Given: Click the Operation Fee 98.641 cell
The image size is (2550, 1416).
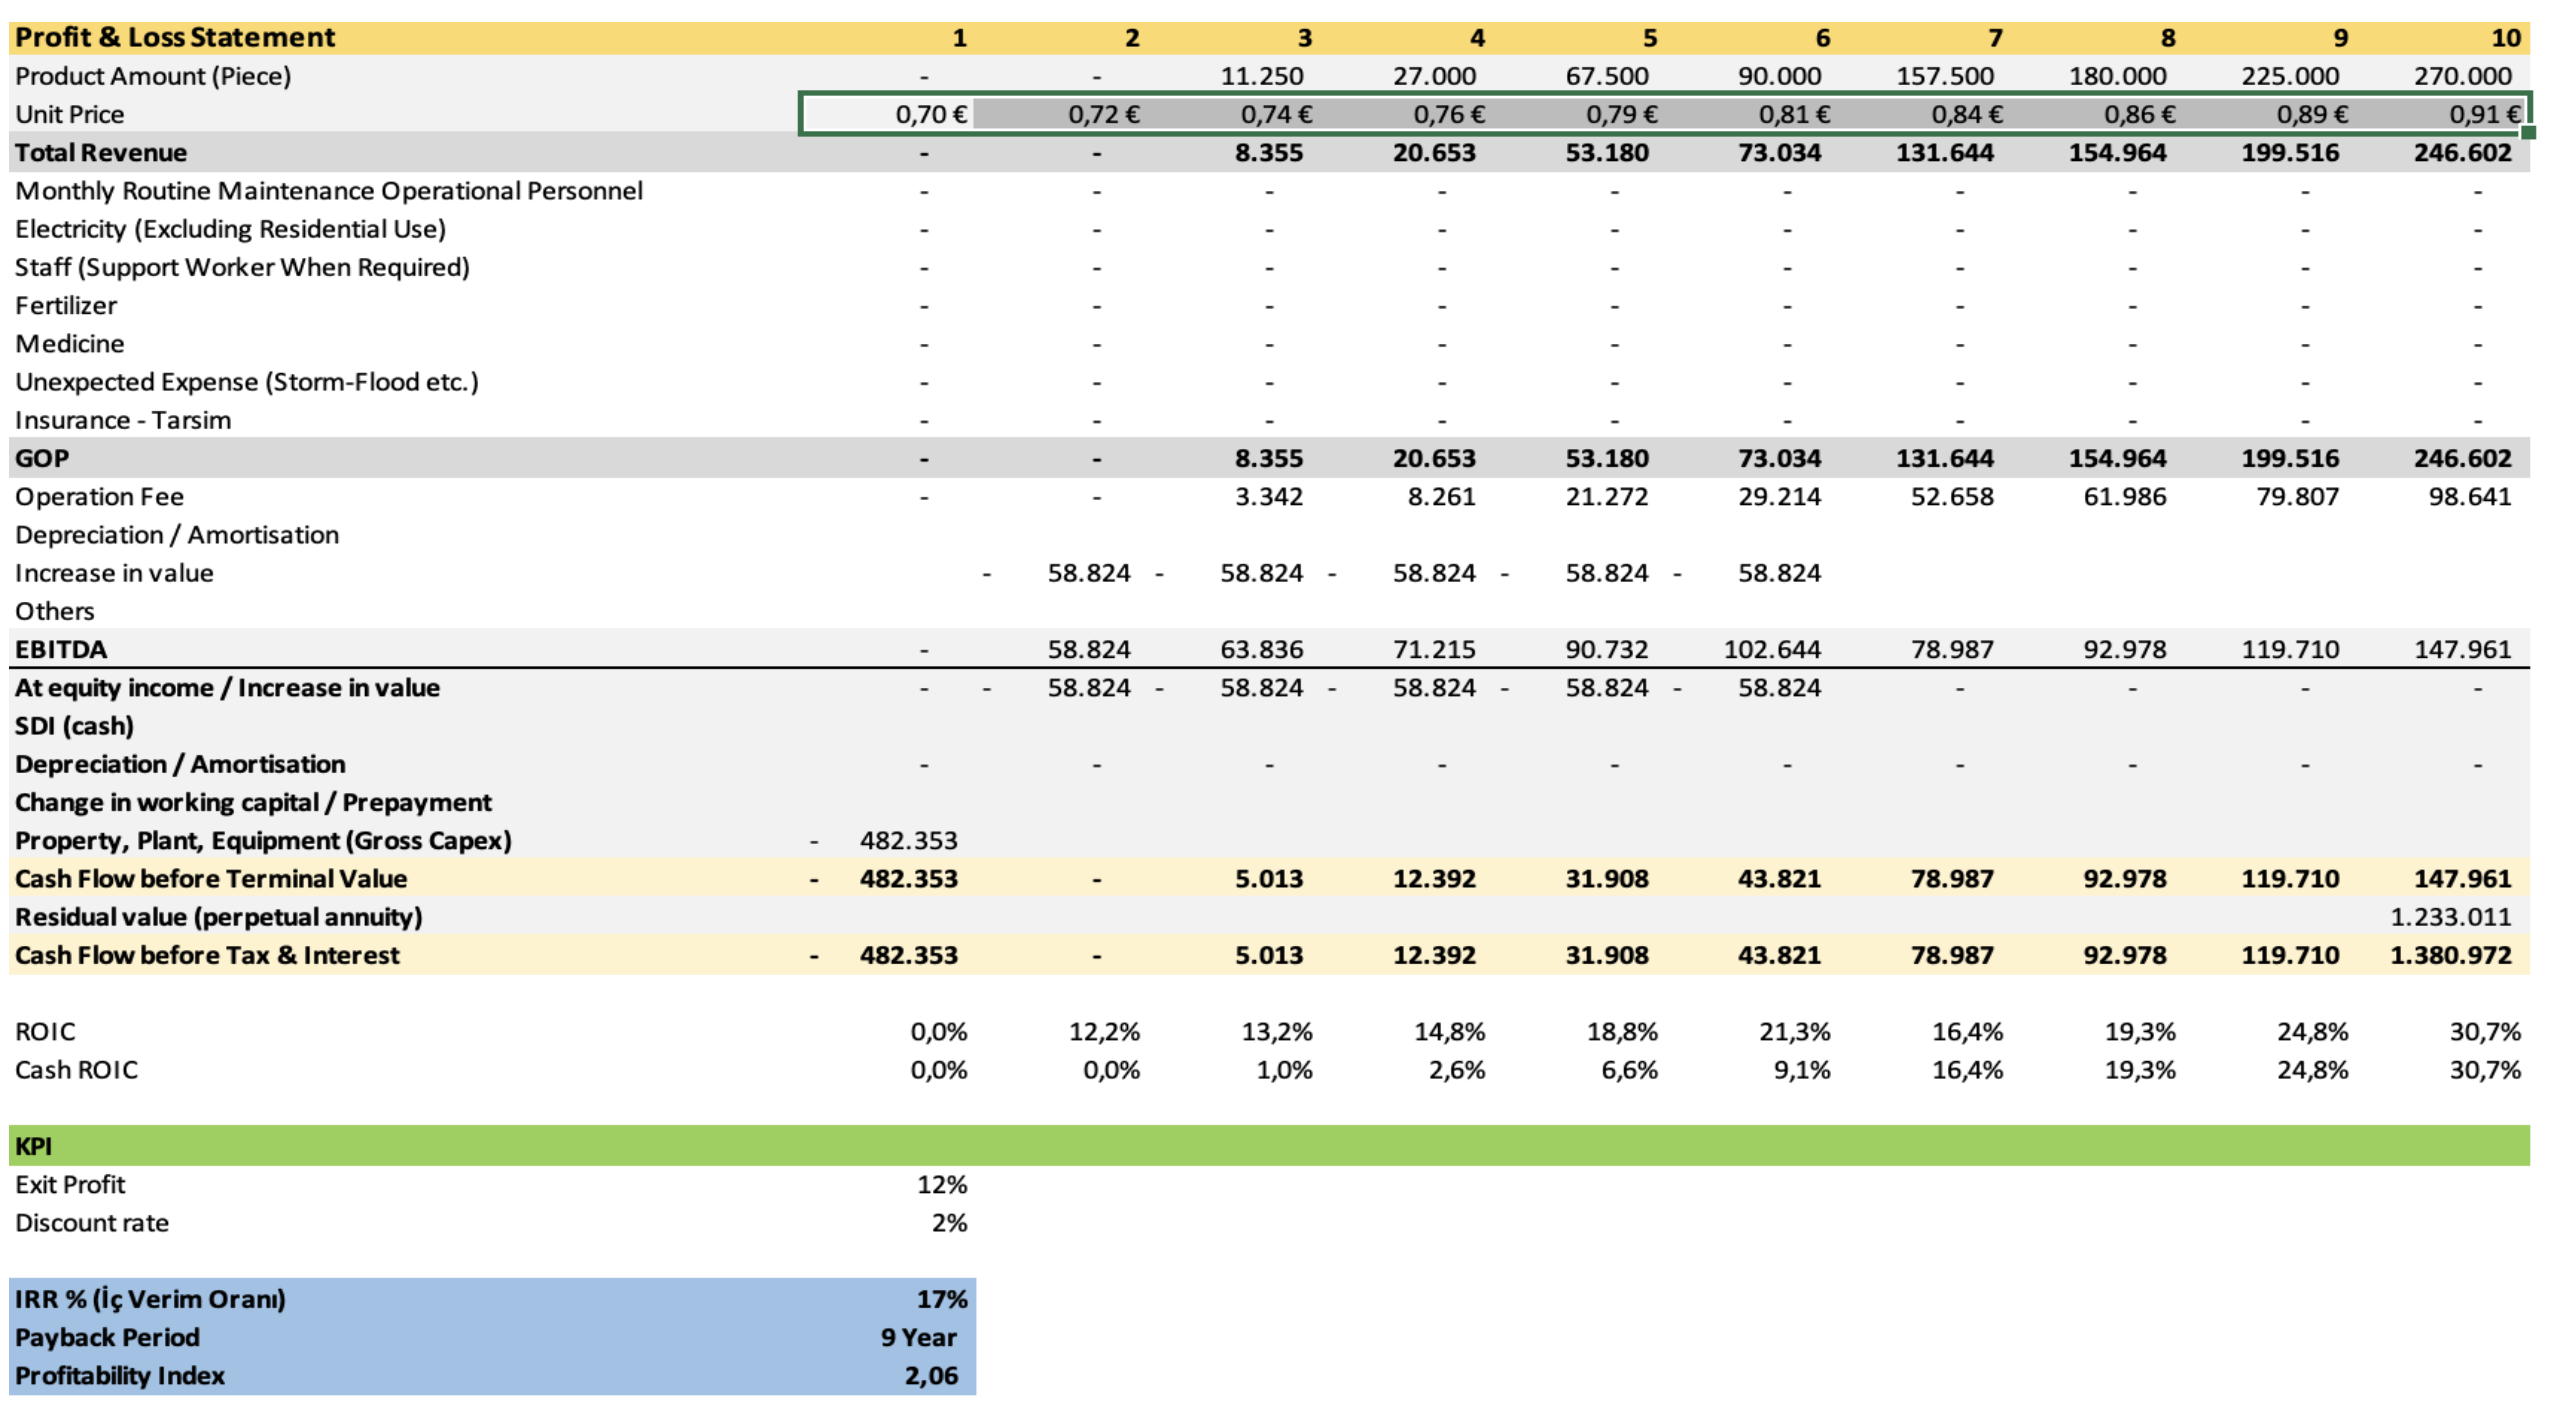Looking at the screenshot, I should pyautogui.click(x=2468, y=497).
